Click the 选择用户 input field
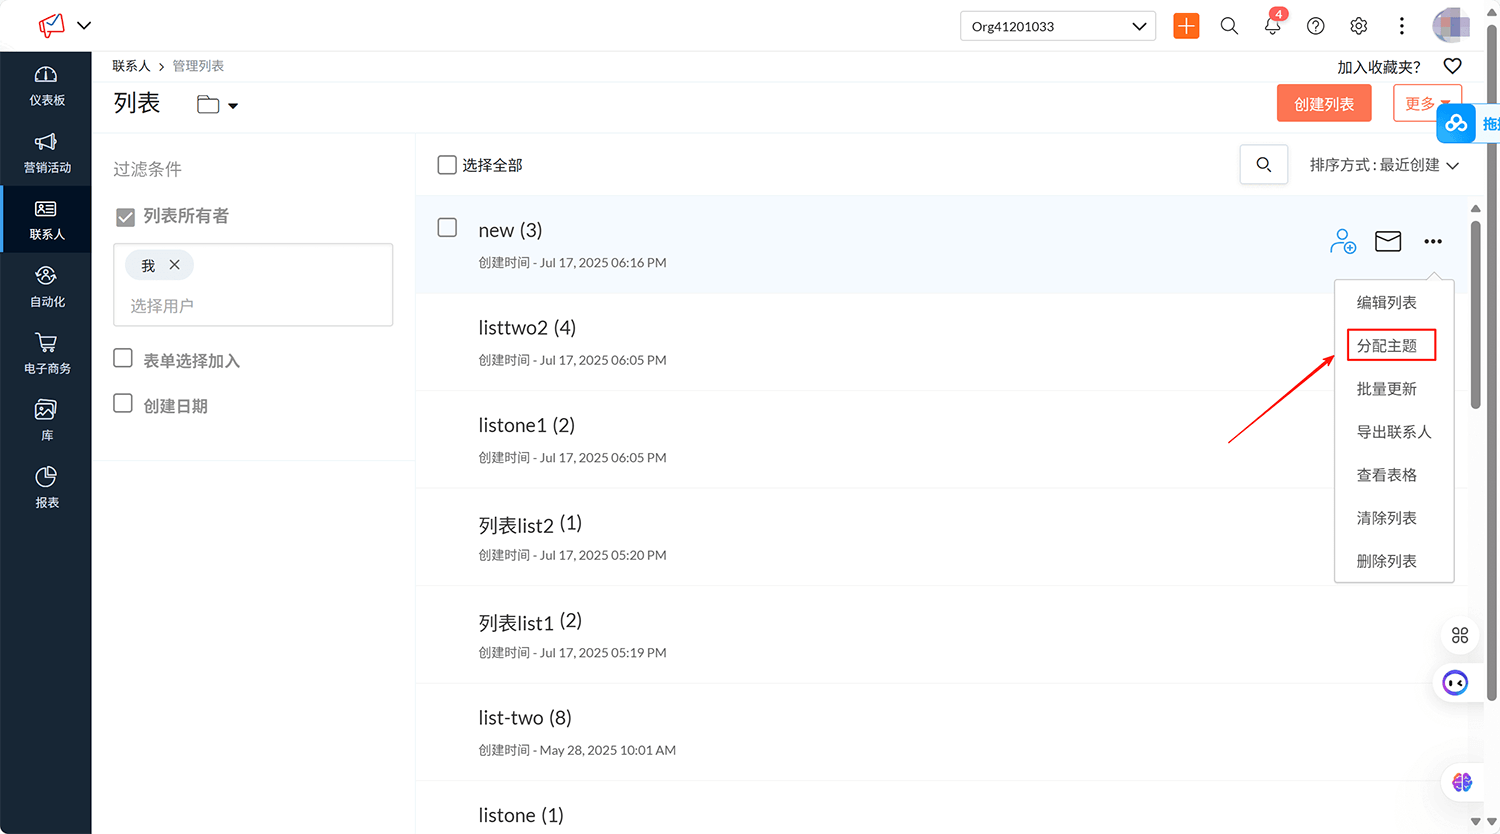The height and width of the screenshot is (834, 1500). click(x=252, y=306)
